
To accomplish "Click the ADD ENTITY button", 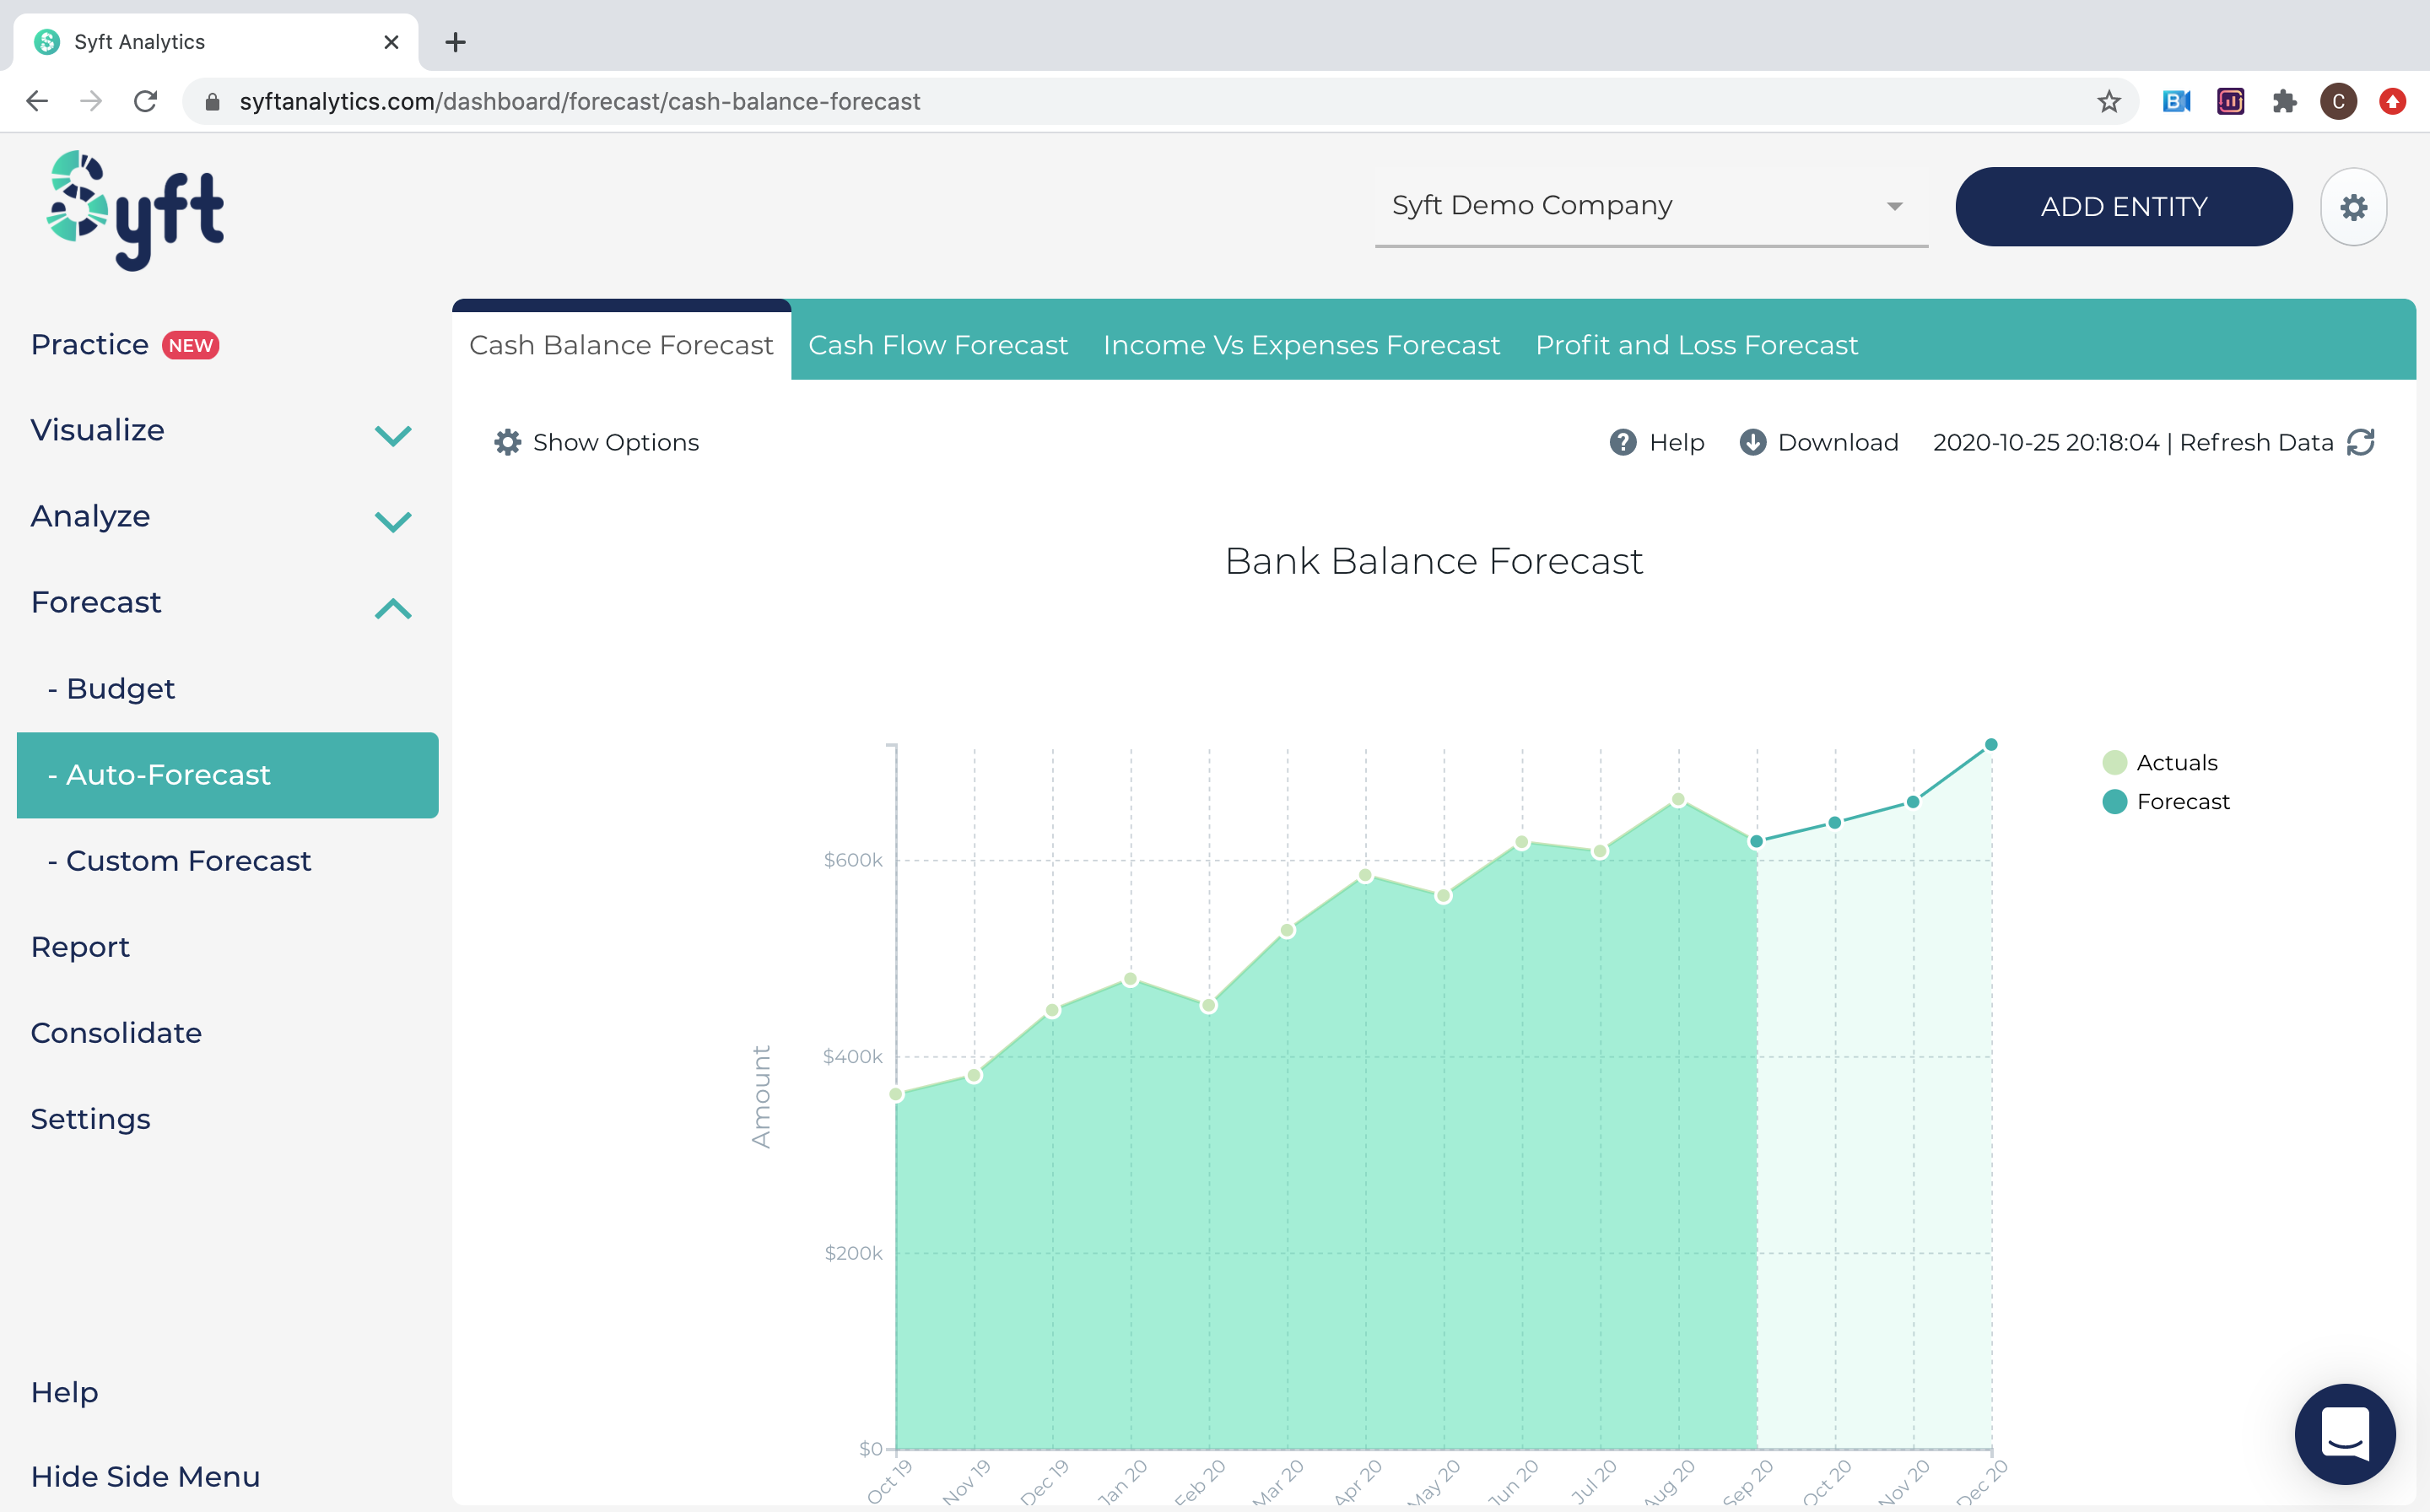I will pos(2123,206).
